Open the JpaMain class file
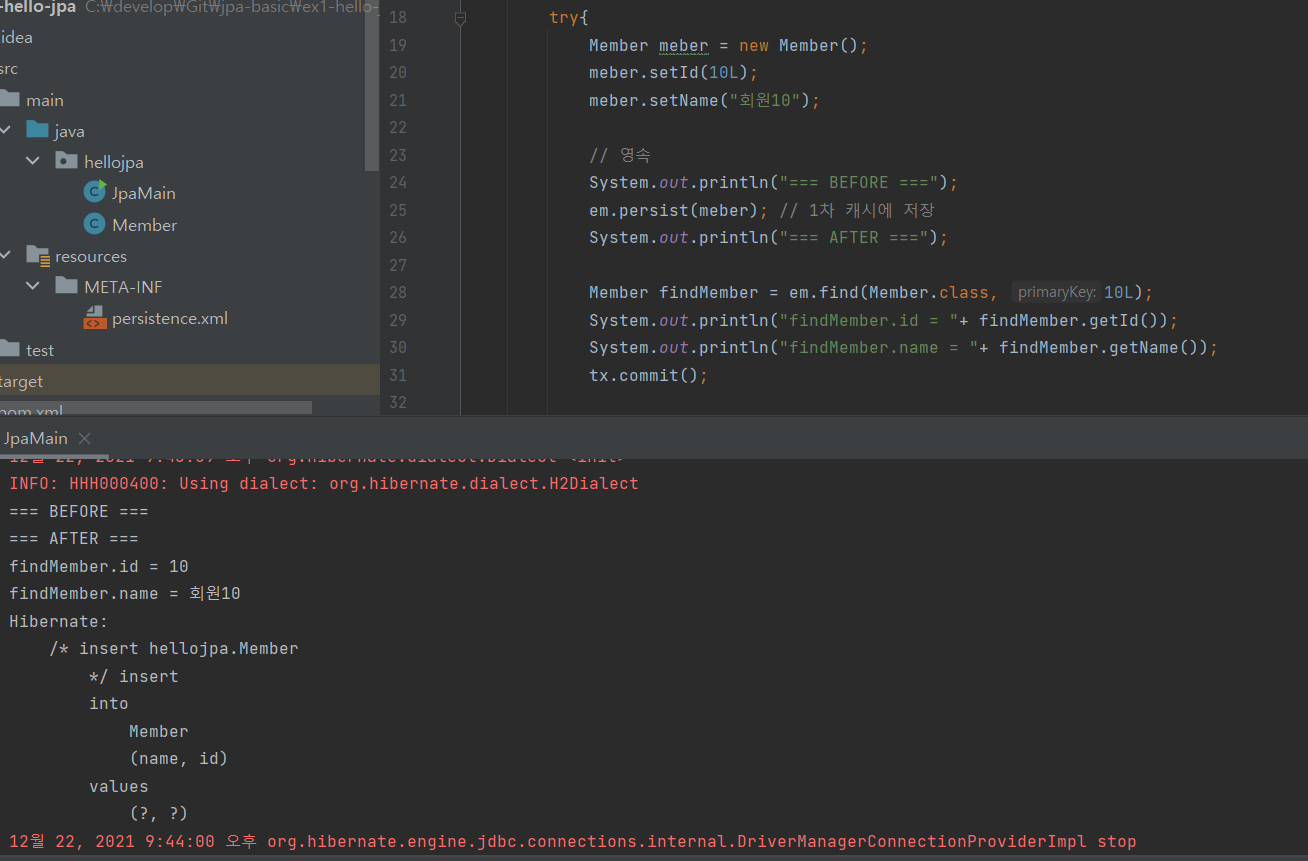Viewport: 1308px width, 861px height. [x=143, y=193]
